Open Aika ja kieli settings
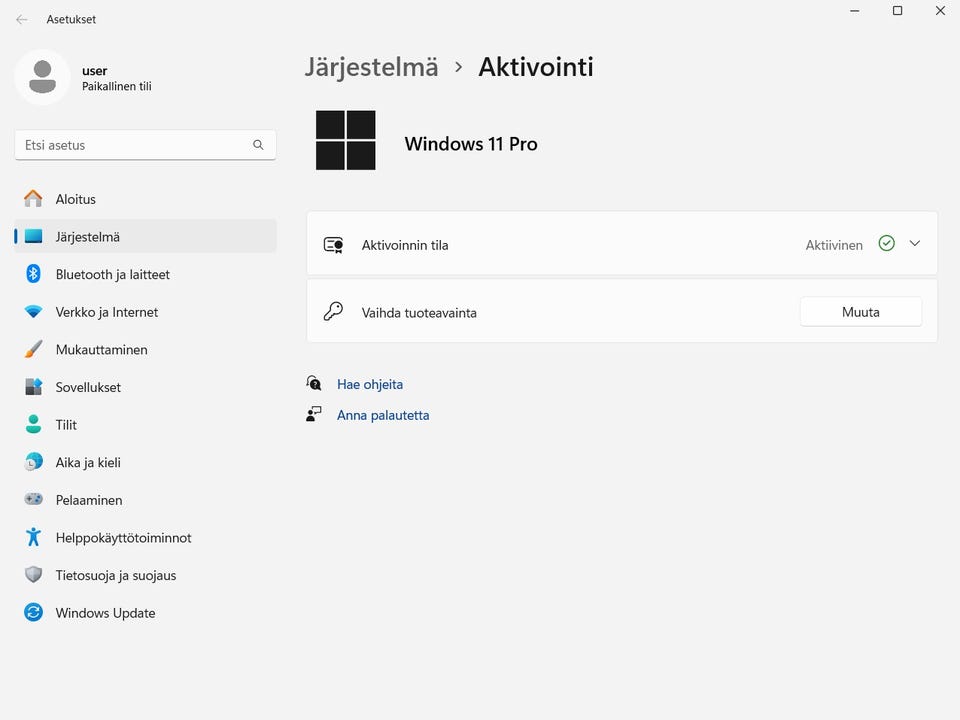This screenshot has width=960, height=720. [88, 462]
